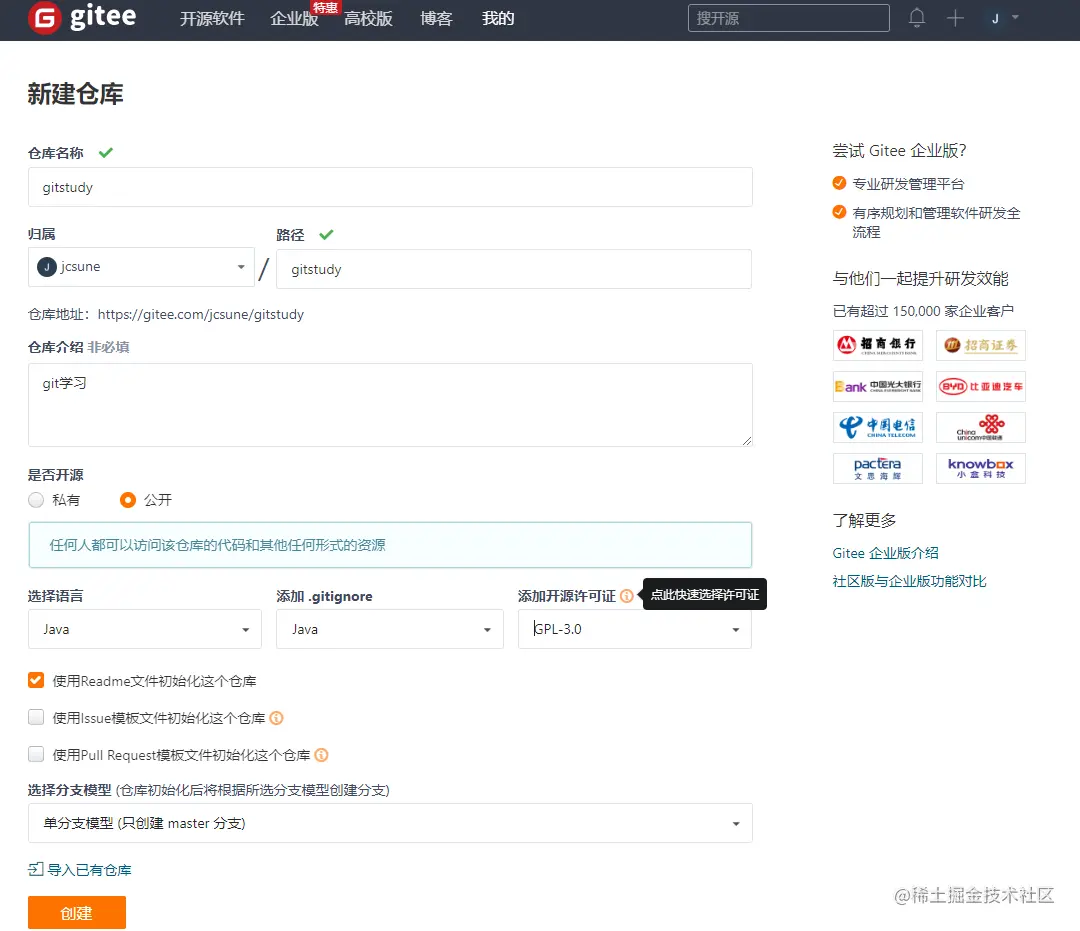1080x931 pixels.
Task: Open 我的 in the top navigation
Action: click(x=498, y=19)
